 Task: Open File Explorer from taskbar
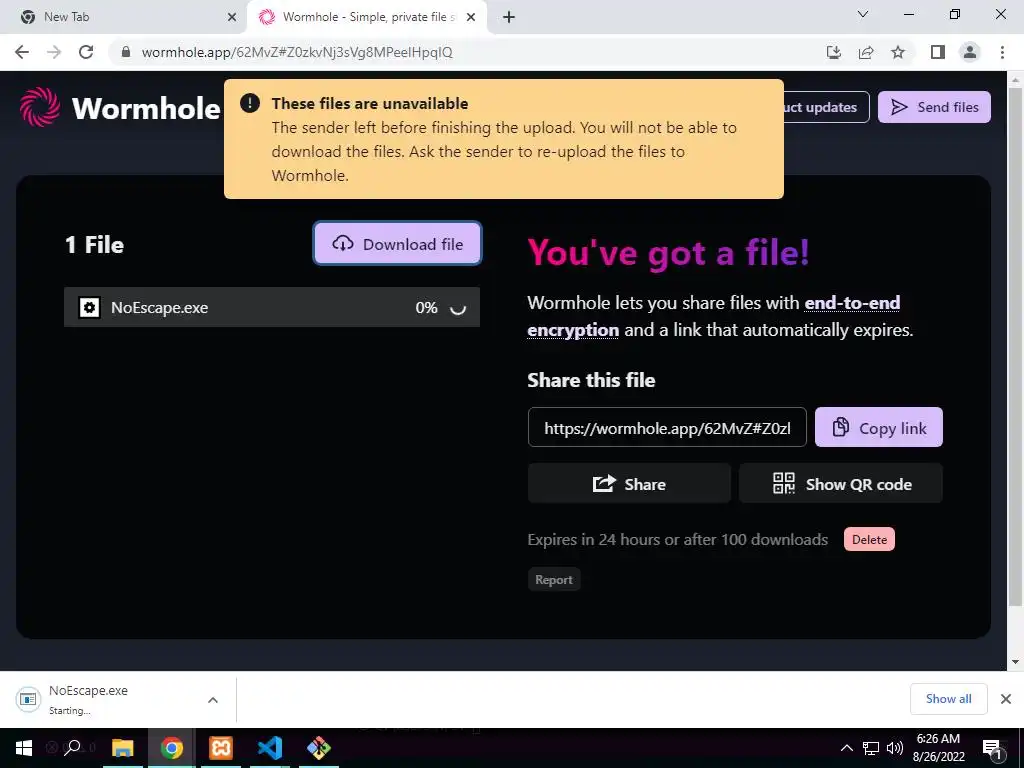click(122, 748)
